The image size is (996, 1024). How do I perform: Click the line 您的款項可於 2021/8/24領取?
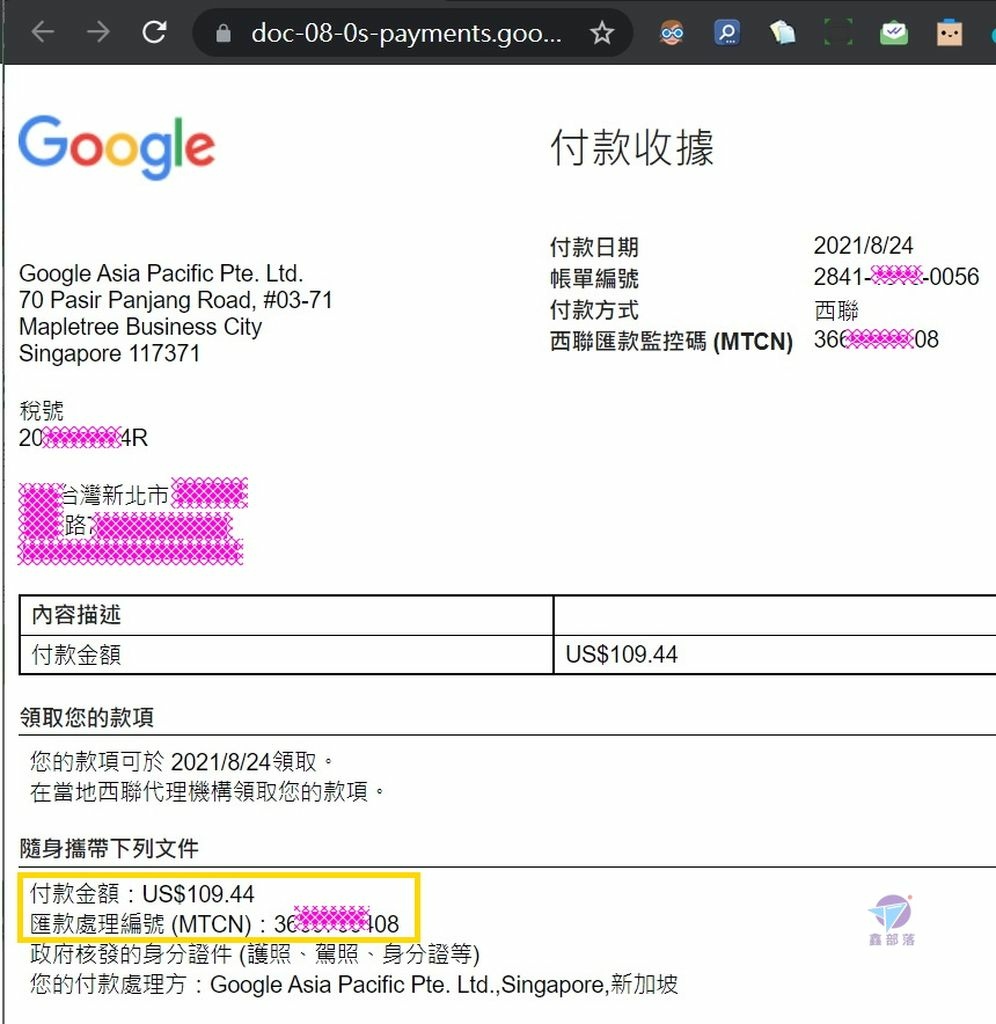coord(182,761)
